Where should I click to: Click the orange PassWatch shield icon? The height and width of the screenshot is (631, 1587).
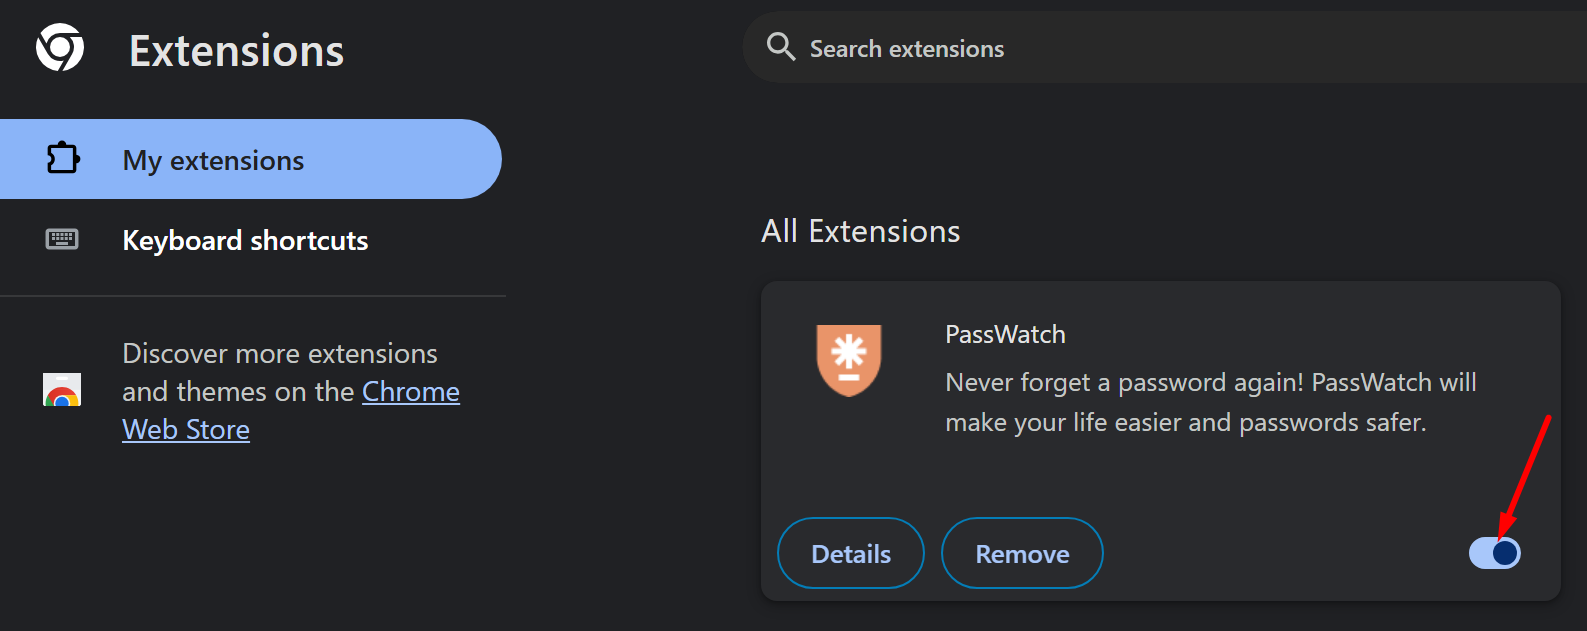click(849, 359)
